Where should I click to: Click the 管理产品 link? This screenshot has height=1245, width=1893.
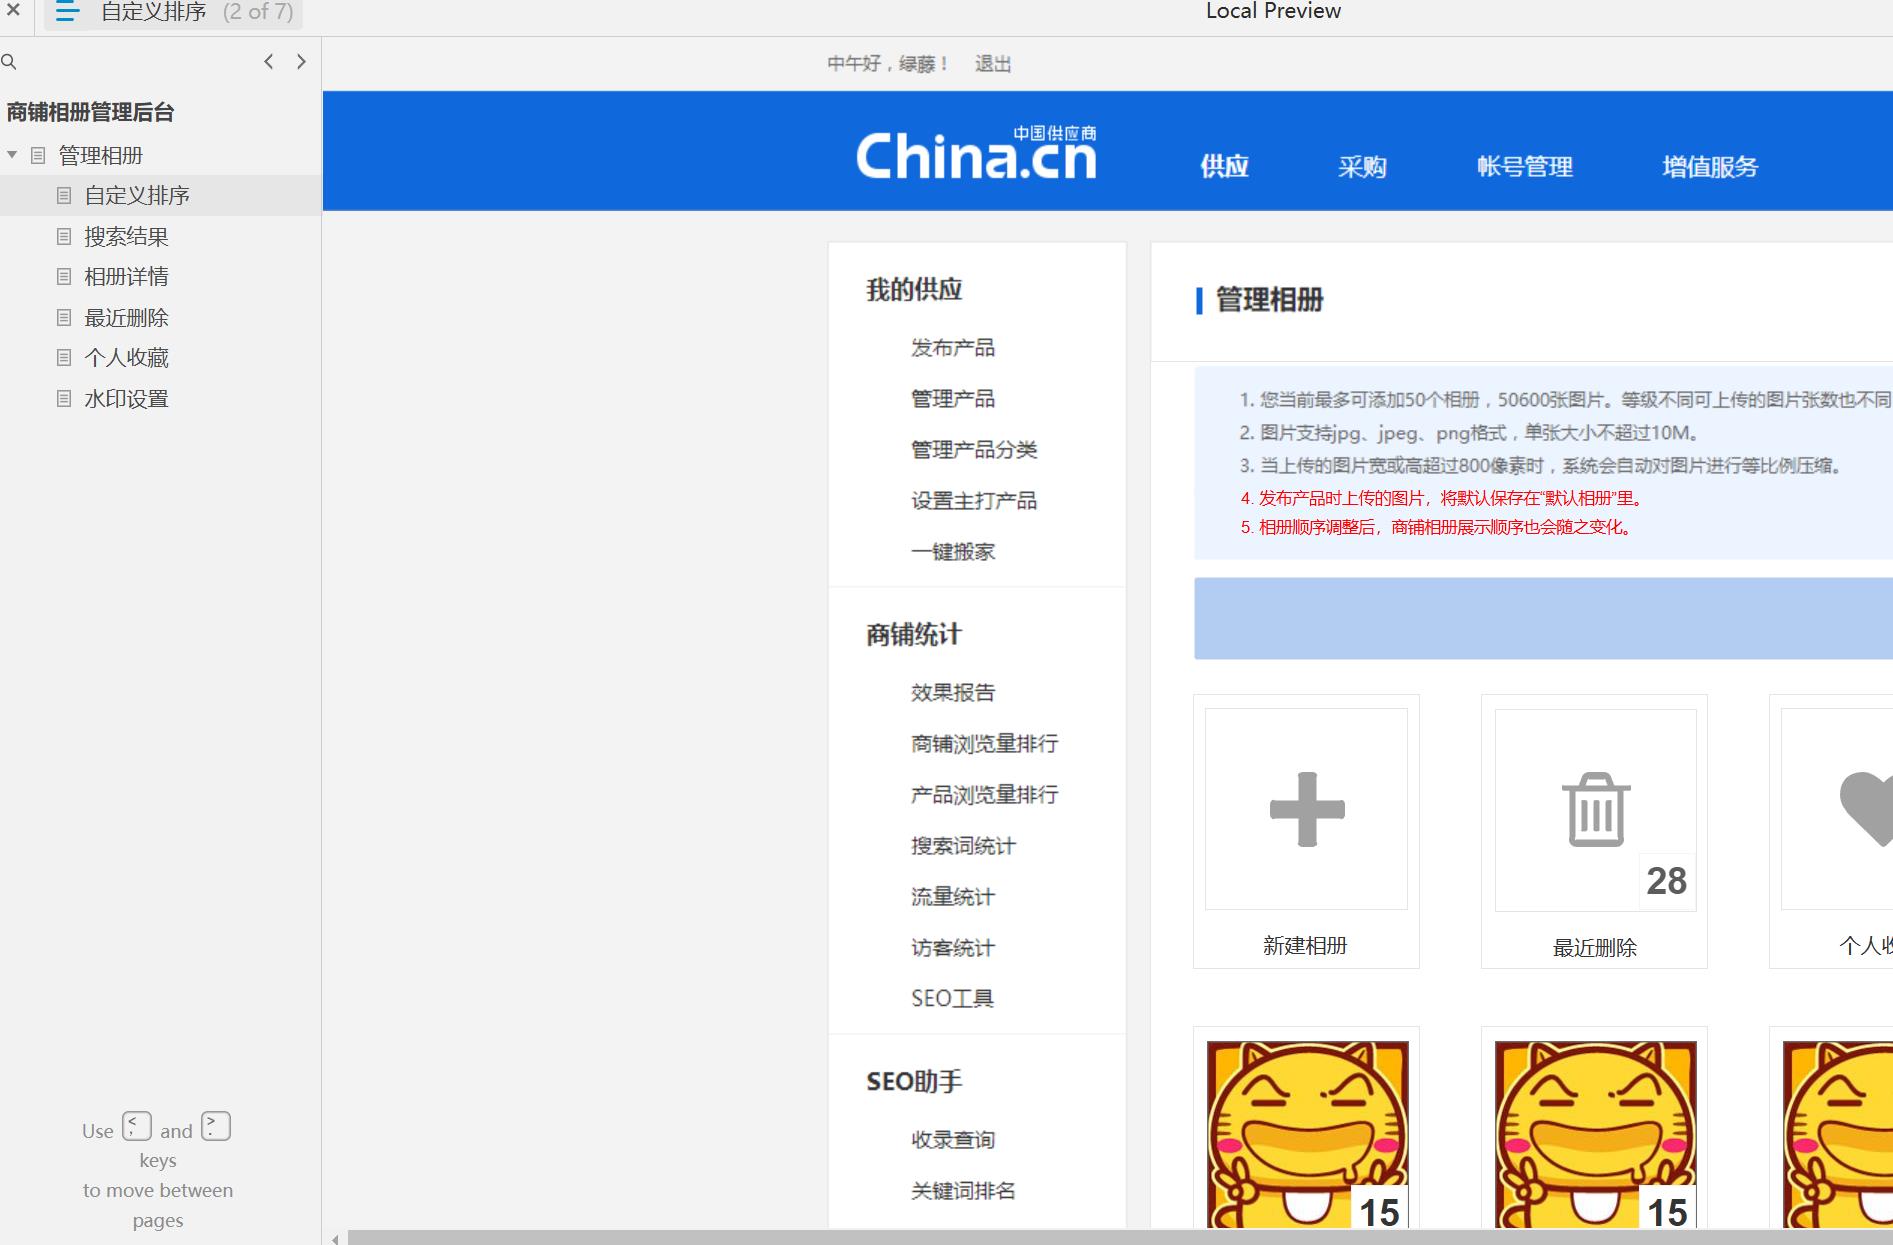point(953,399)
